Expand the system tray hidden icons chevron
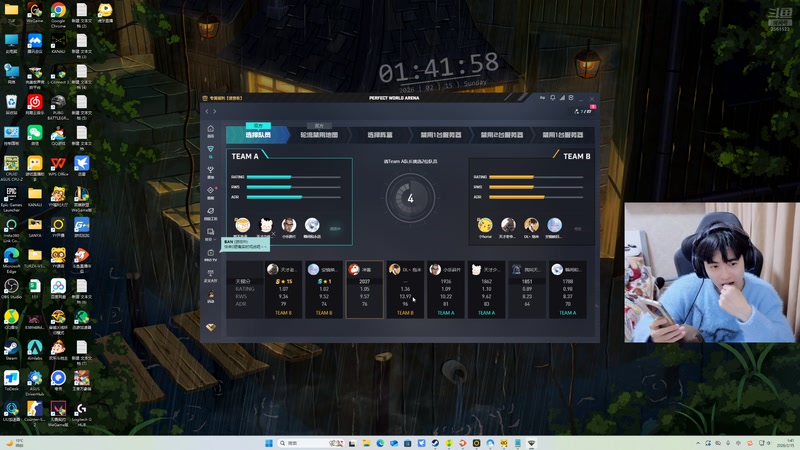 (698, 443)
